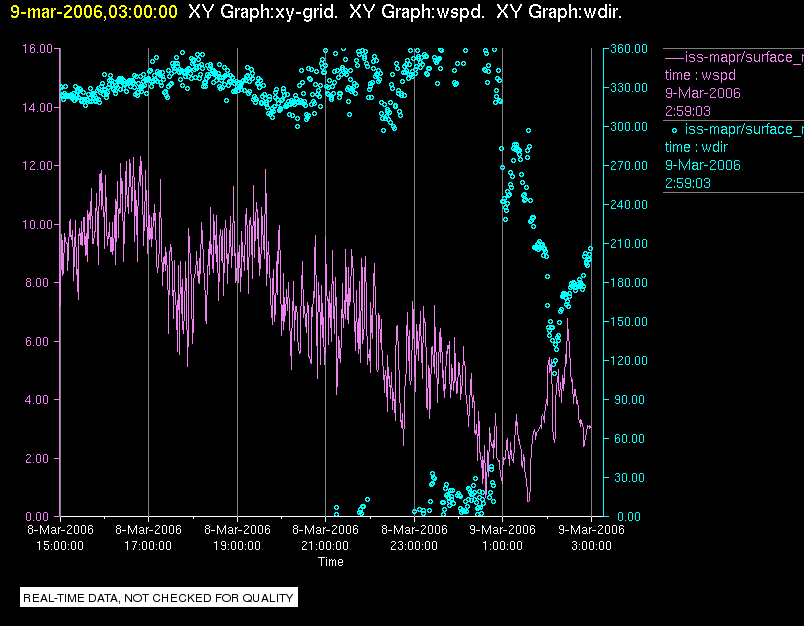
Task: Click the '150.00' right axis label
Action: (x=629, y=321)
